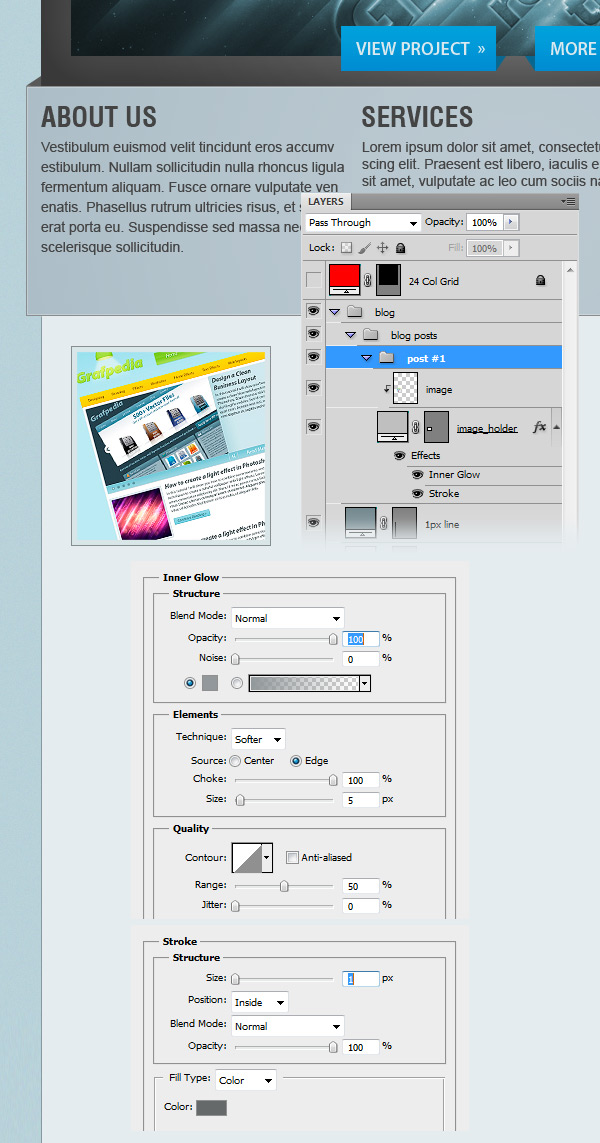Click Inner Glow Size input field

point(361,800)
